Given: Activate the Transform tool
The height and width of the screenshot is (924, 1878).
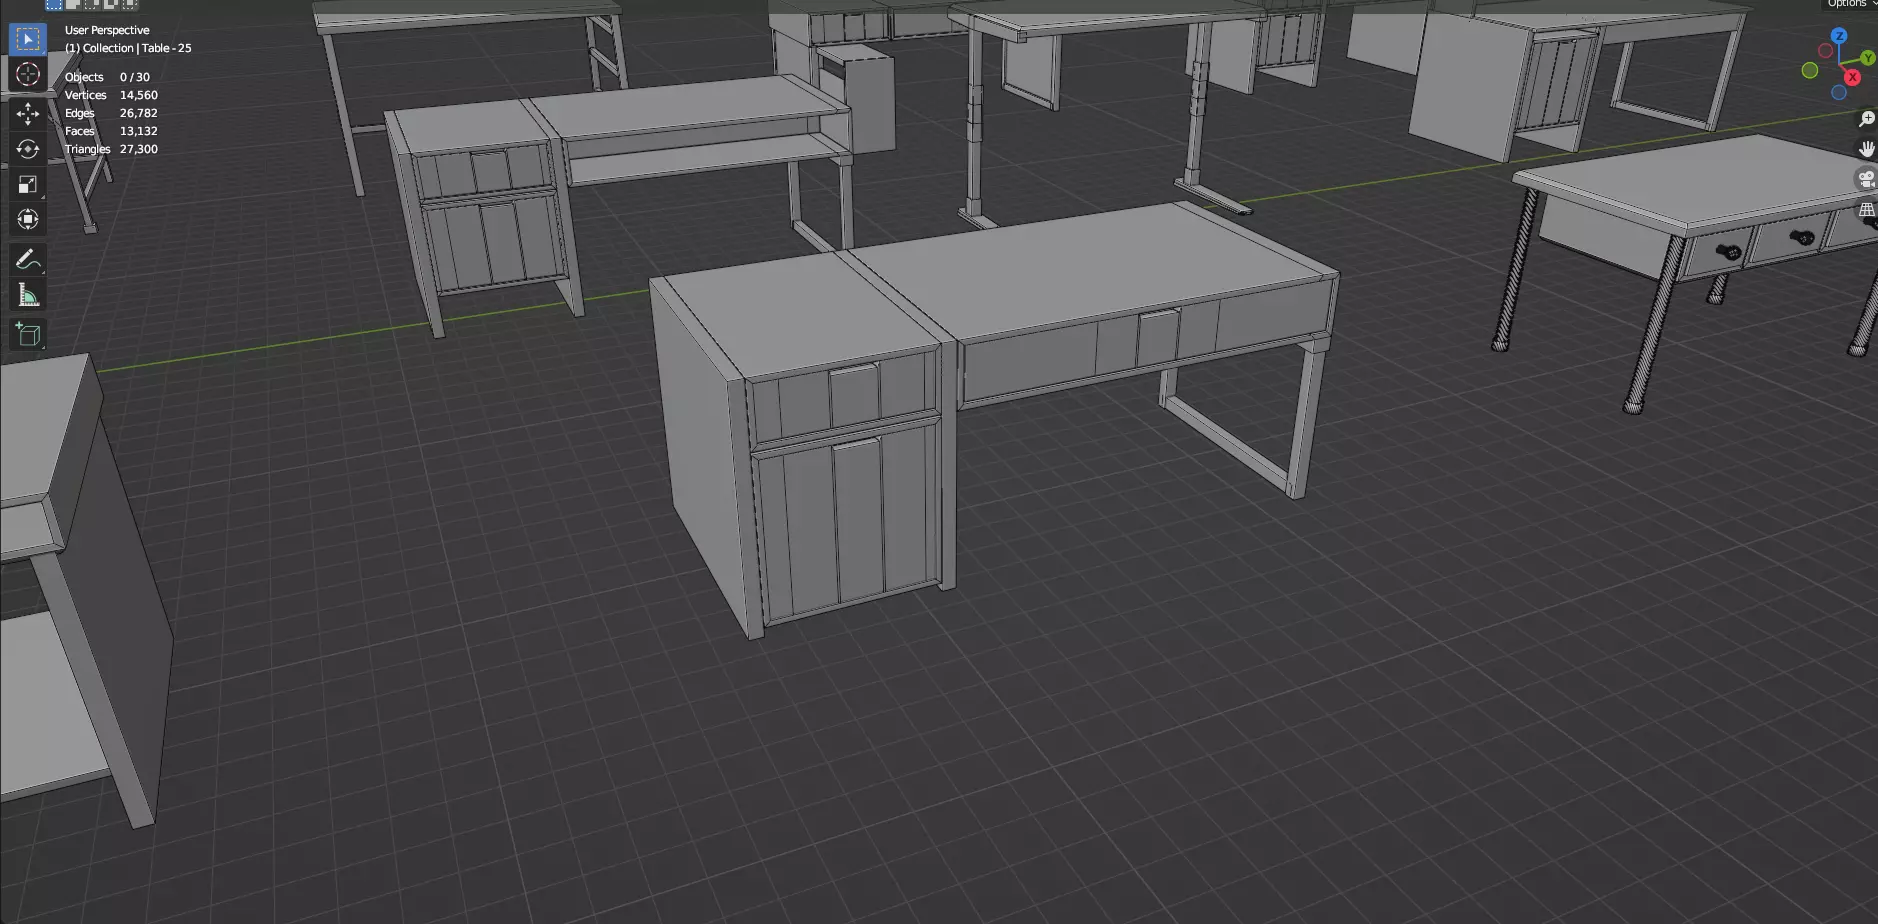Looking at the screenshot, I should coord(28,219).
